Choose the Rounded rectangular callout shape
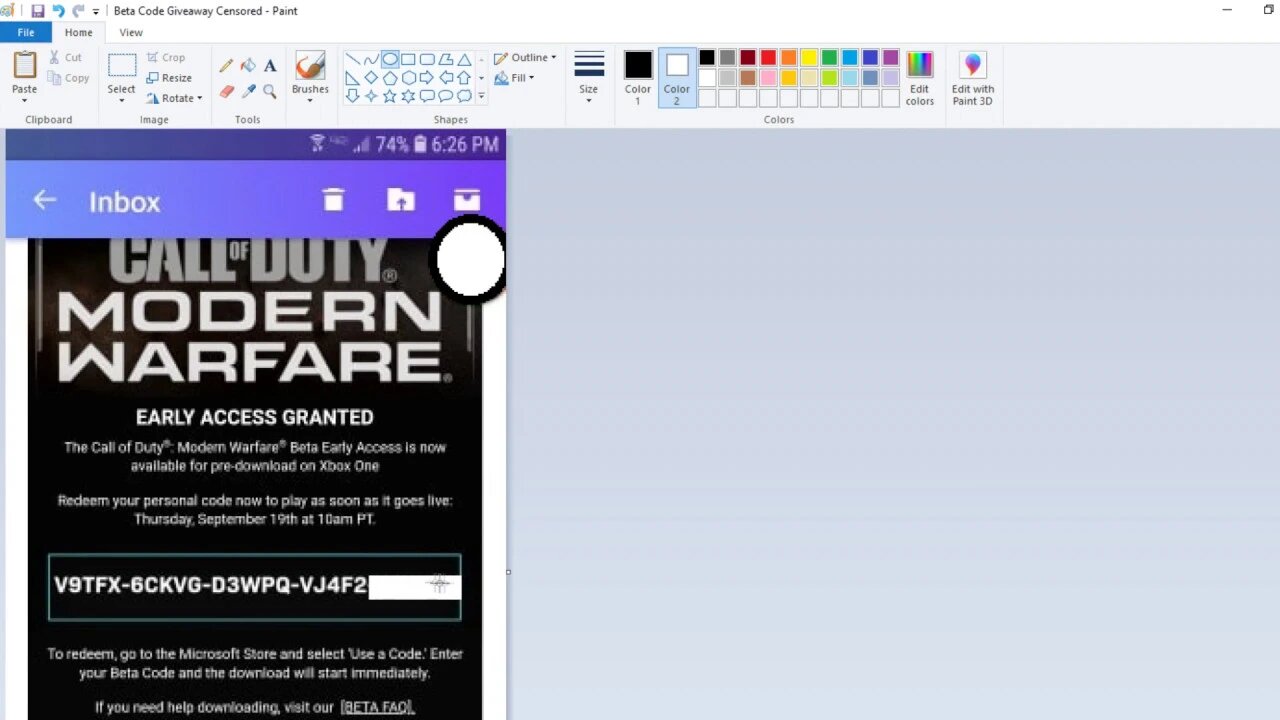 (x=427, y=96)
